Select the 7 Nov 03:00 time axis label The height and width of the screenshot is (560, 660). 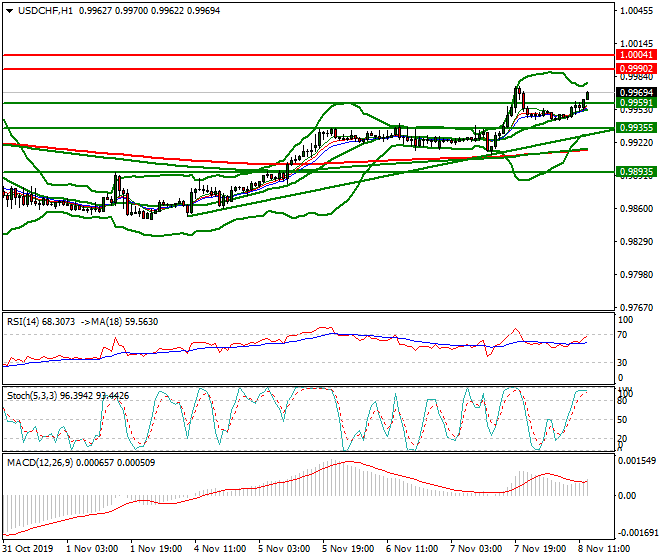click(476, 549)
